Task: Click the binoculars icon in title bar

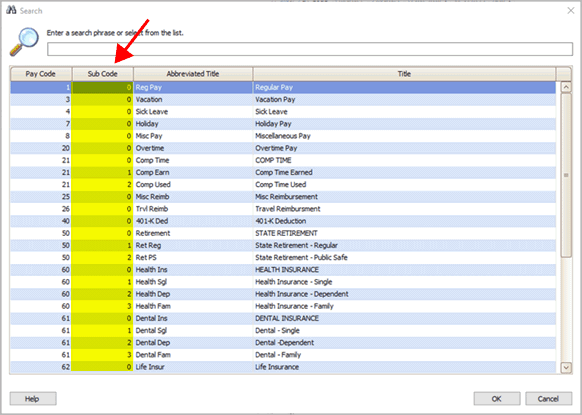Action: coord(11,10)
